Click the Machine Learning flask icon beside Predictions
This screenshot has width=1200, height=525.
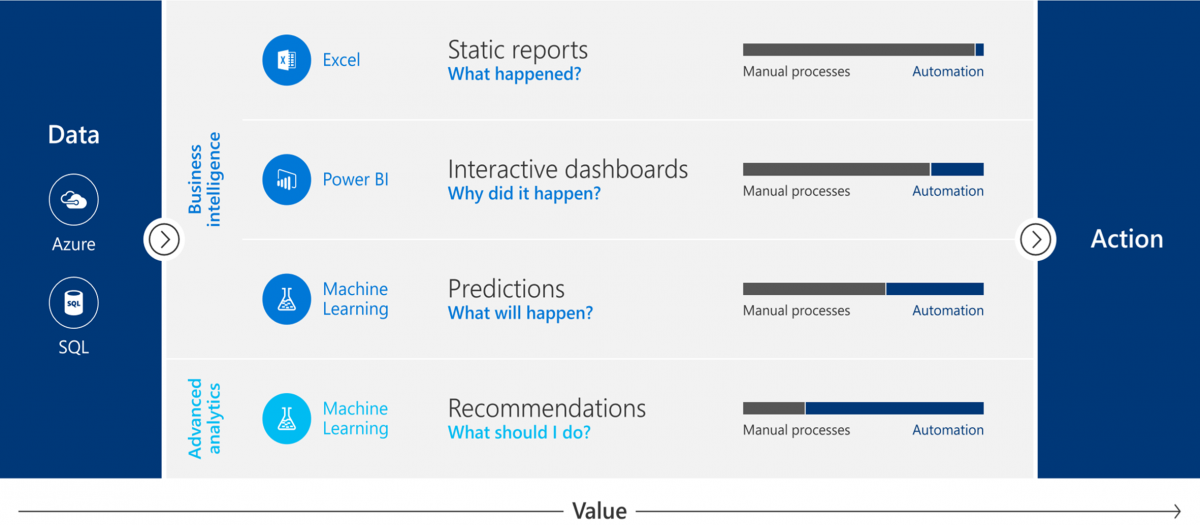(287, 299)
